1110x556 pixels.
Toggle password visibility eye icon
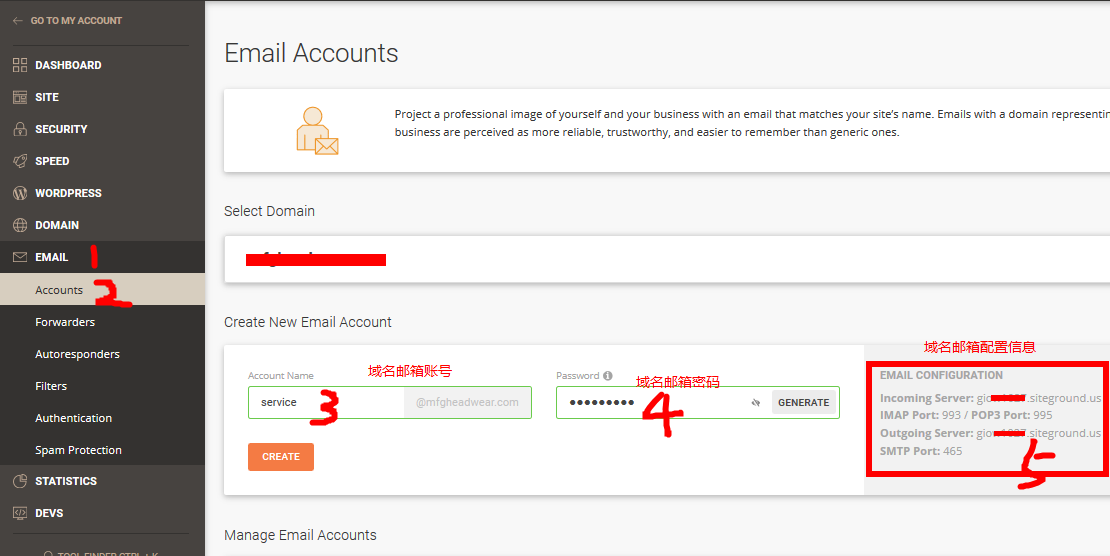[757, 403]
